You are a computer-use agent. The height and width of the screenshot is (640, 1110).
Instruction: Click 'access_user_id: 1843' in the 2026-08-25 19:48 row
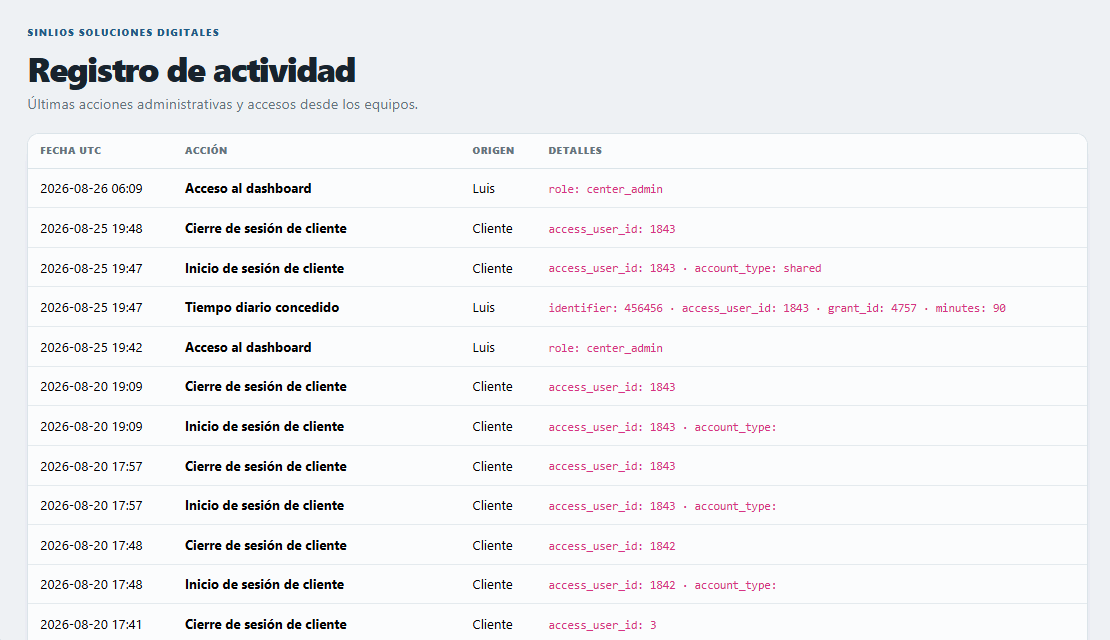(x=612, y=229)
